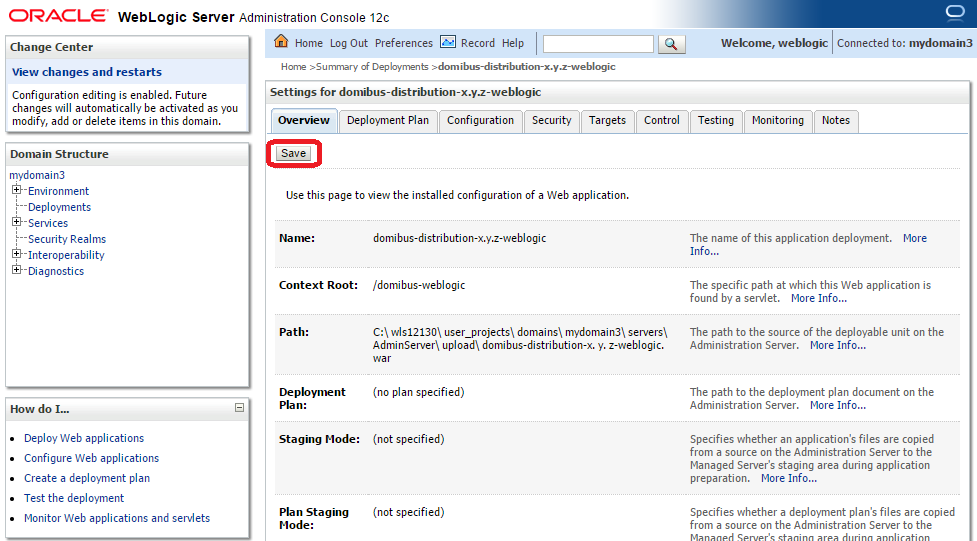Open Interoperability in Domain Structure
Viewport: 977px width, 541px height.
[66, 255]
